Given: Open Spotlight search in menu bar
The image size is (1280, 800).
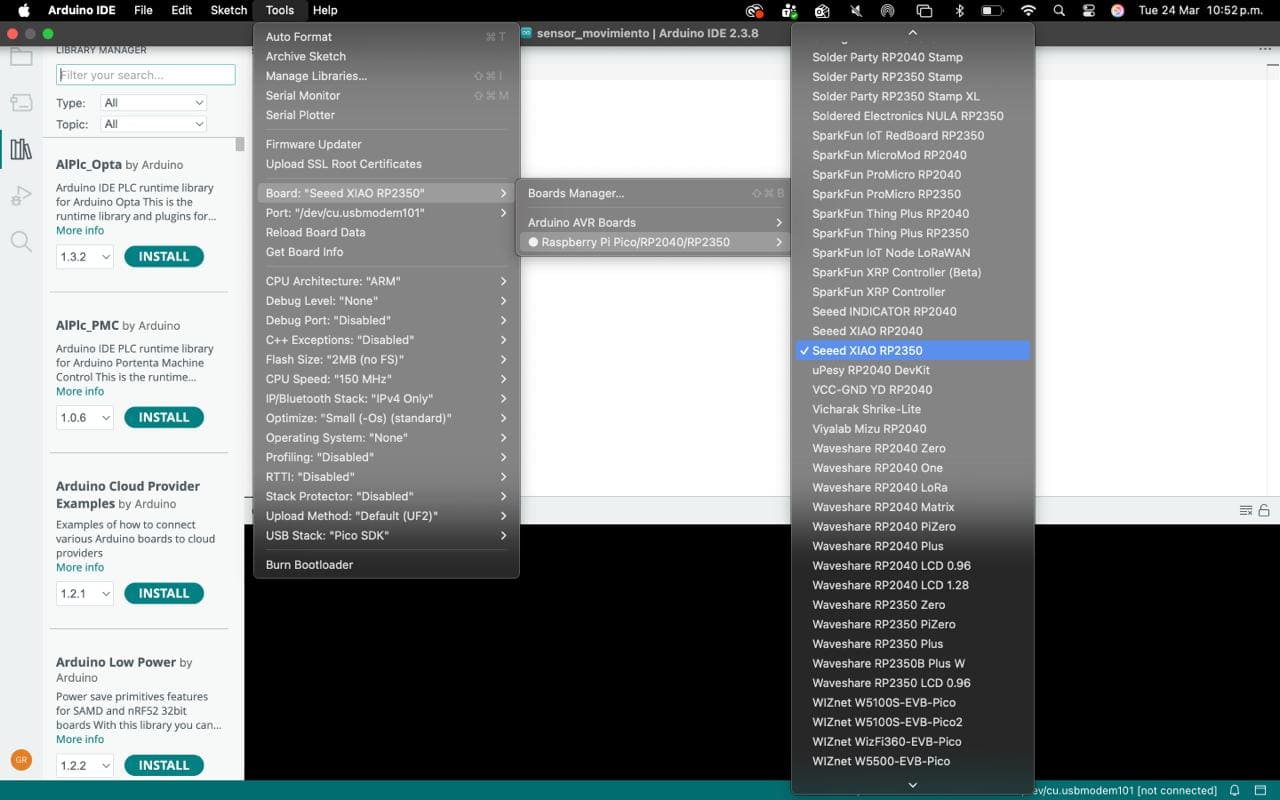Looking at the screenshot, I should (1059, 10).
